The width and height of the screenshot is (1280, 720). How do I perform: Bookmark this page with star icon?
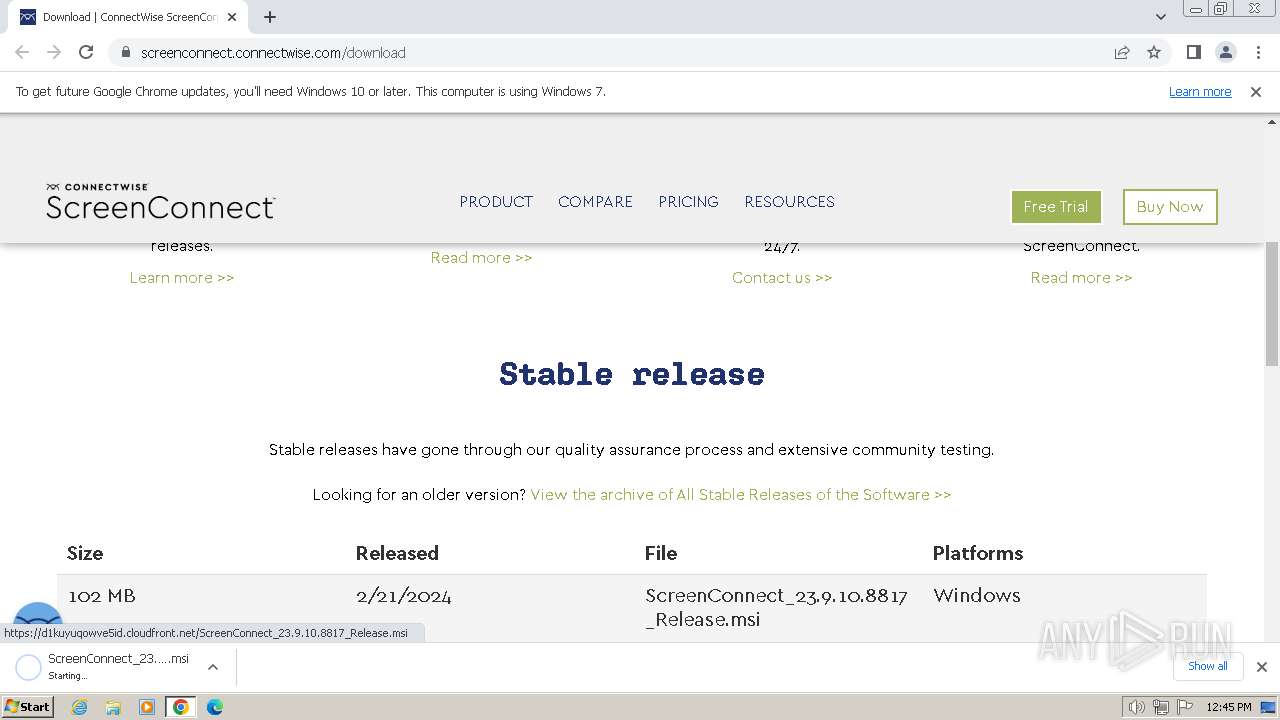pos(1154,52)
